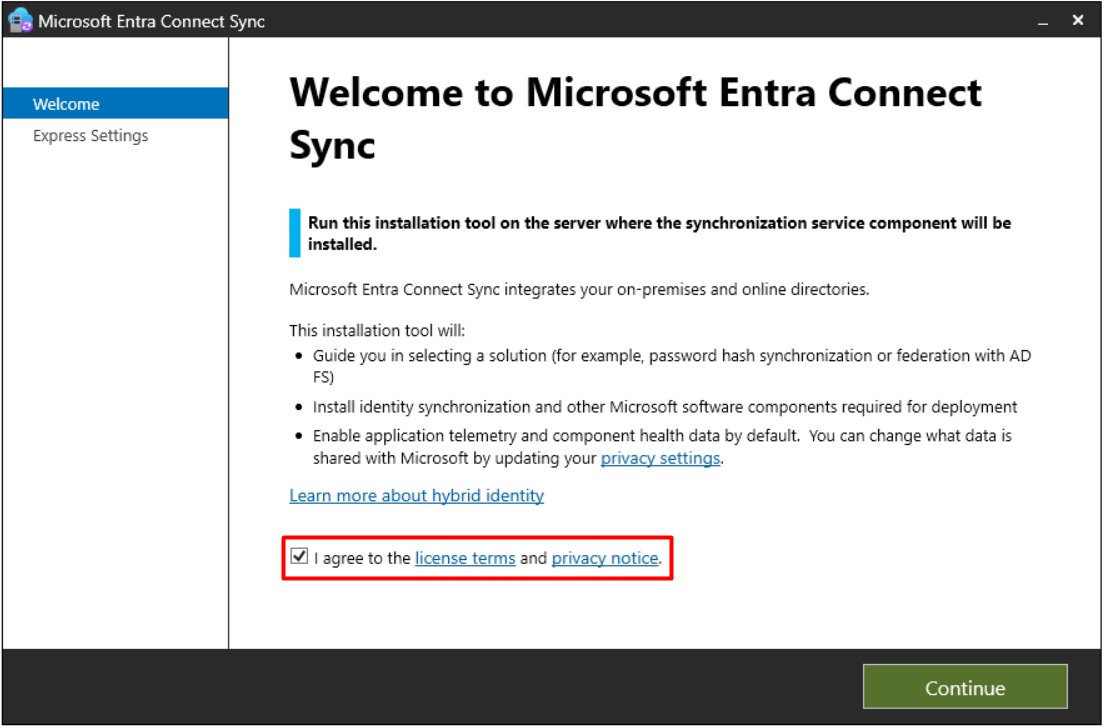
Task: Click the Microsoft Entra Connect Sync app icon
Action: tap(20, 20)
